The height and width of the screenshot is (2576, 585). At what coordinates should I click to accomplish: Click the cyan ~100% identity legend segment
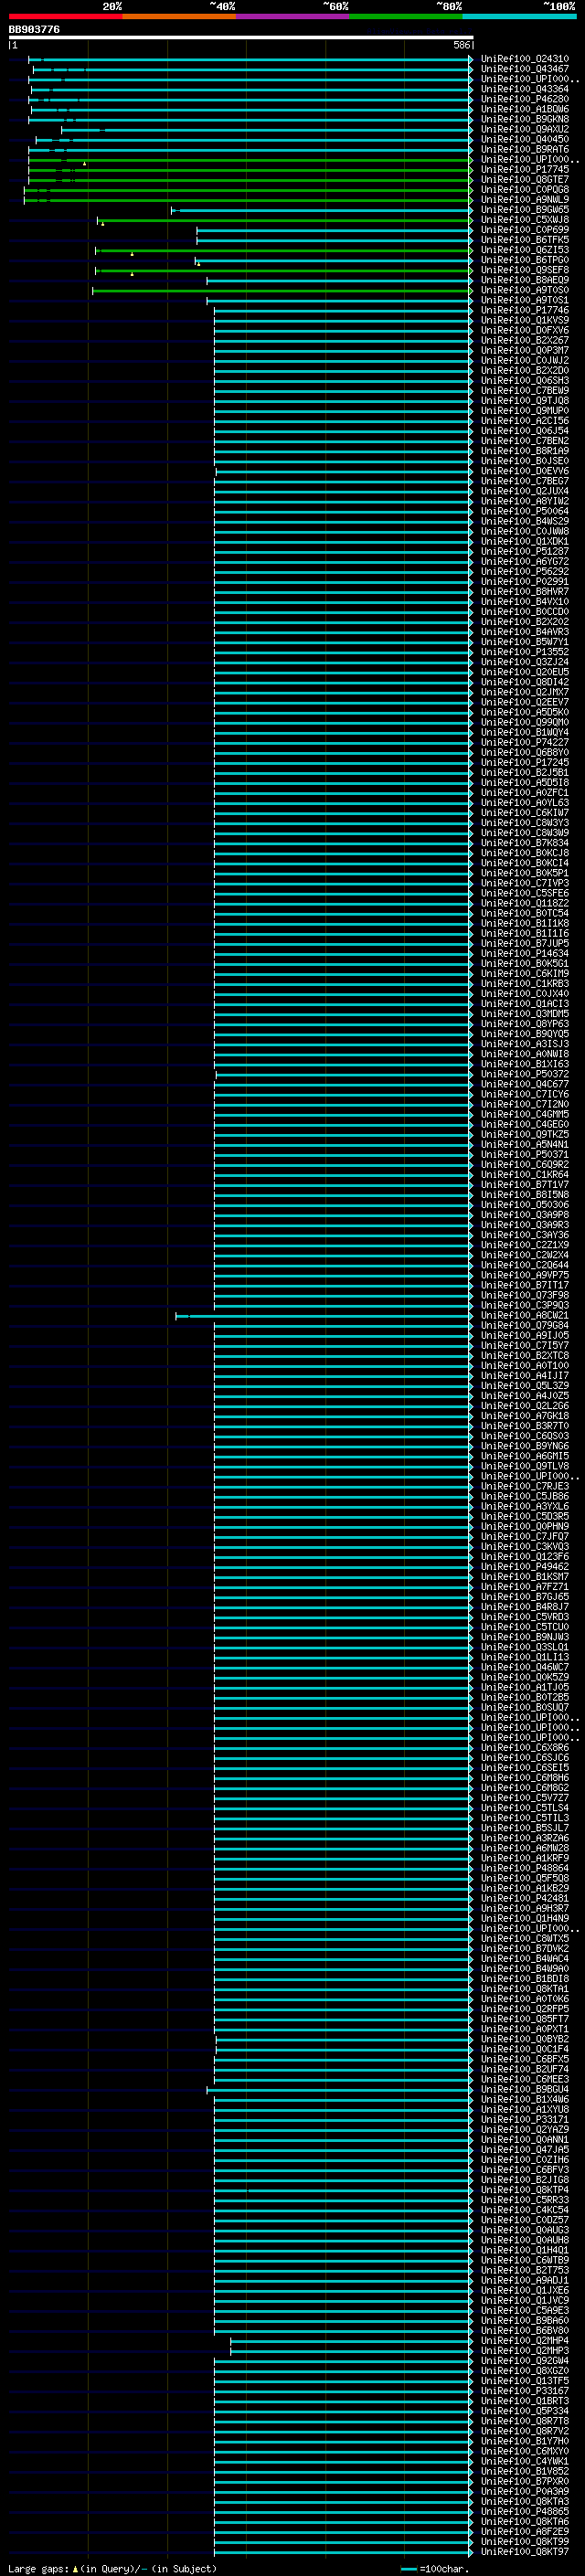tap(519, 16)
